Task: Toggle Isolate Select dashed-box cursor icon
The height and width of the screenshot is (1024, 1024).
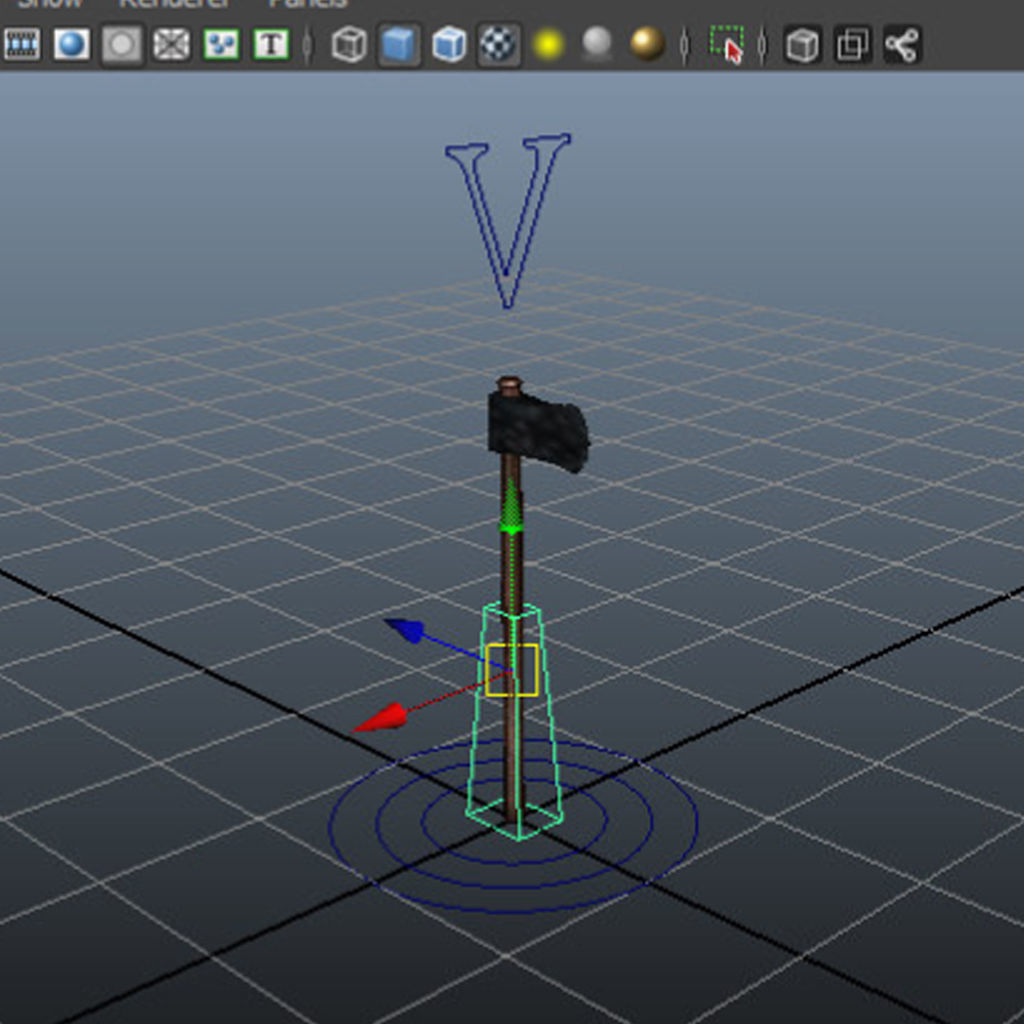Action: coord(727,45)
